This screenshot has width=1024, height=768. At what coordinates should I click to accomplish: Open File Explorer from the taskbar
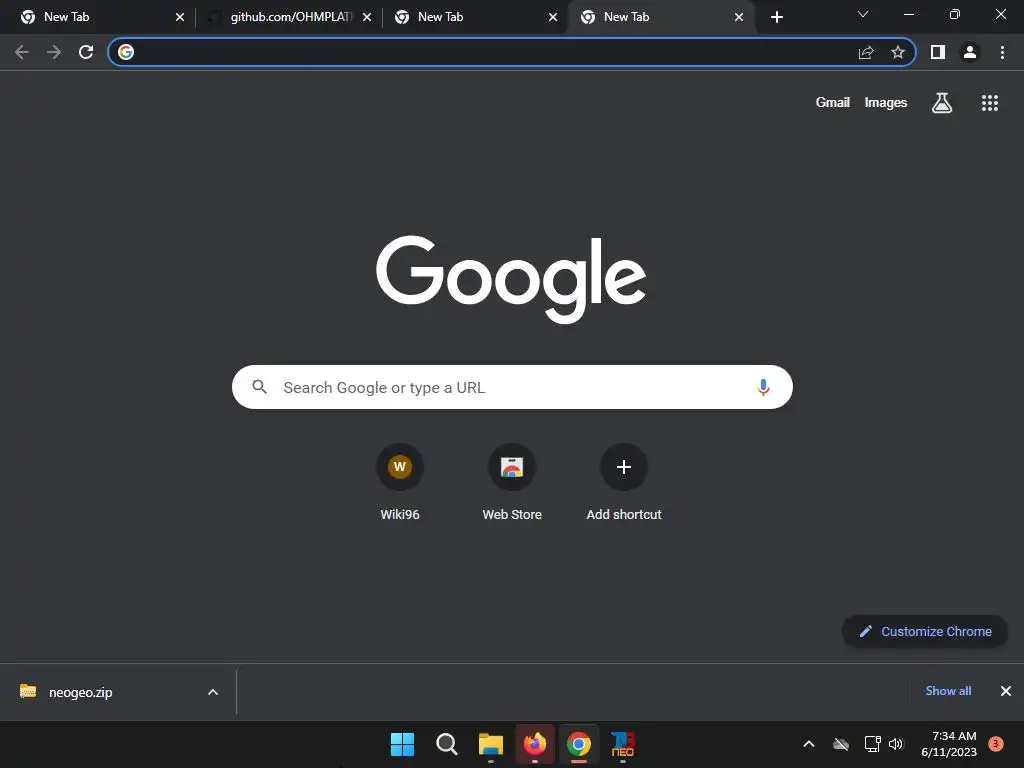(490, 744)
